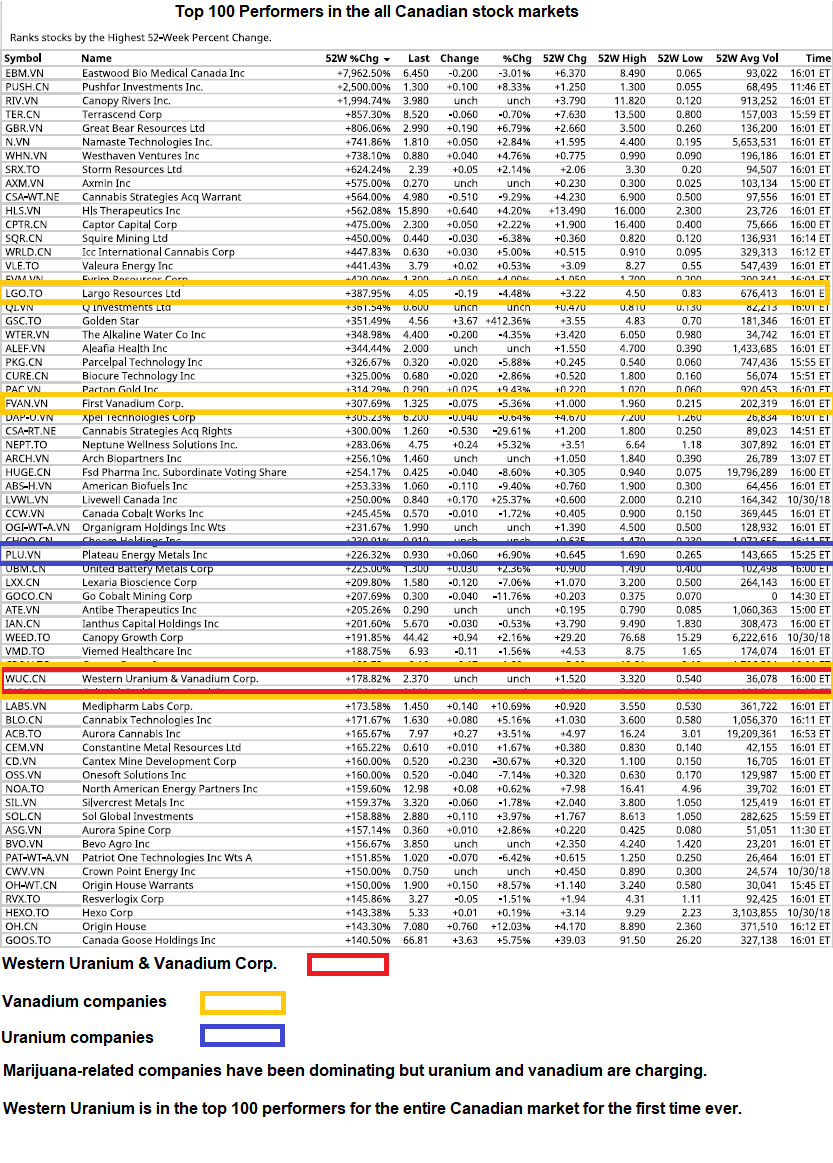This screenshot has height=1163, width=833.
Task: Click the Vanadium companies legend label
Action: [x=84, y=1001]
